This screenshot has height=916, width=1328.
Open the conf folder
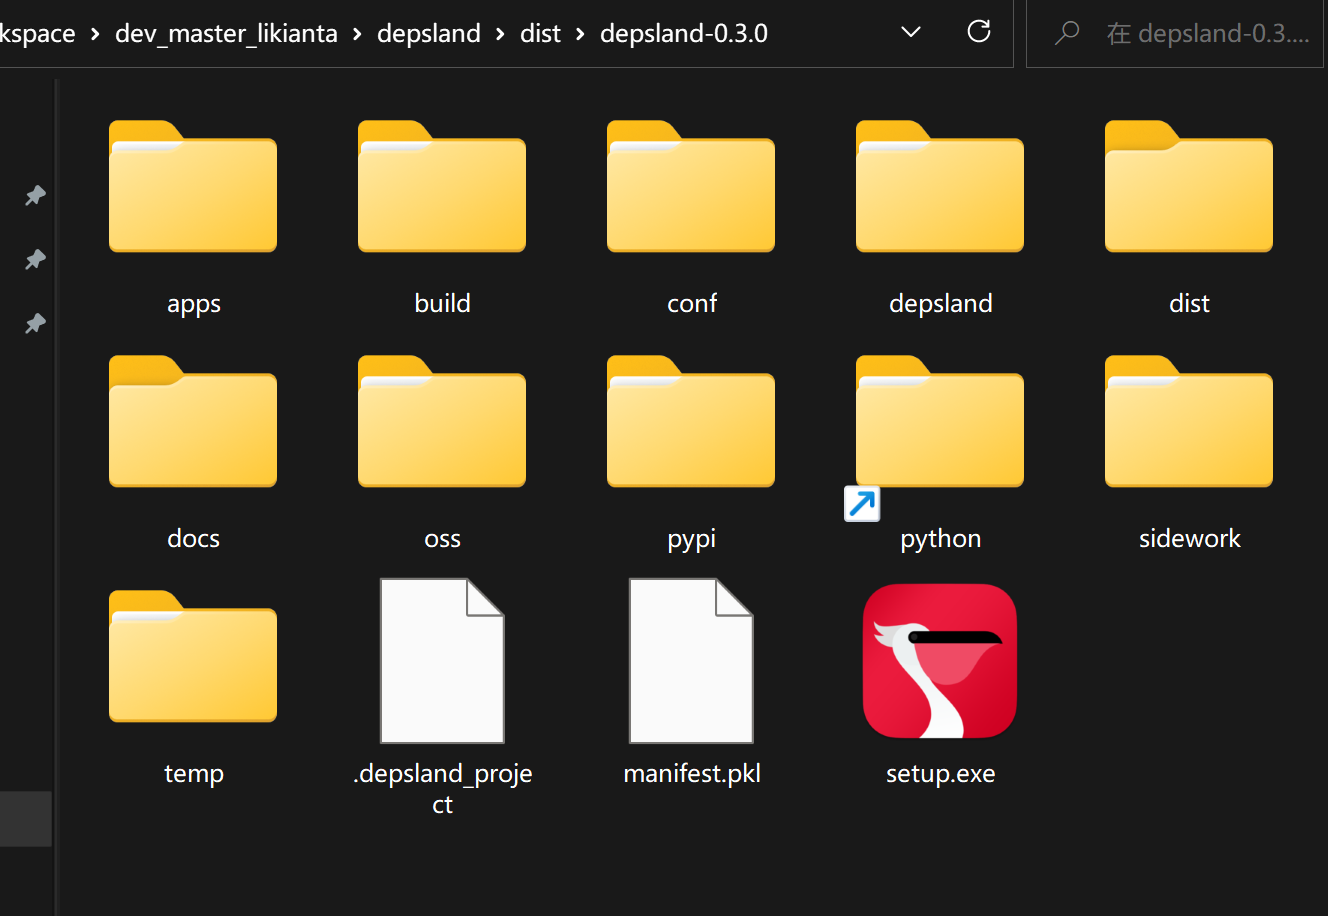[x=691, y=186]
